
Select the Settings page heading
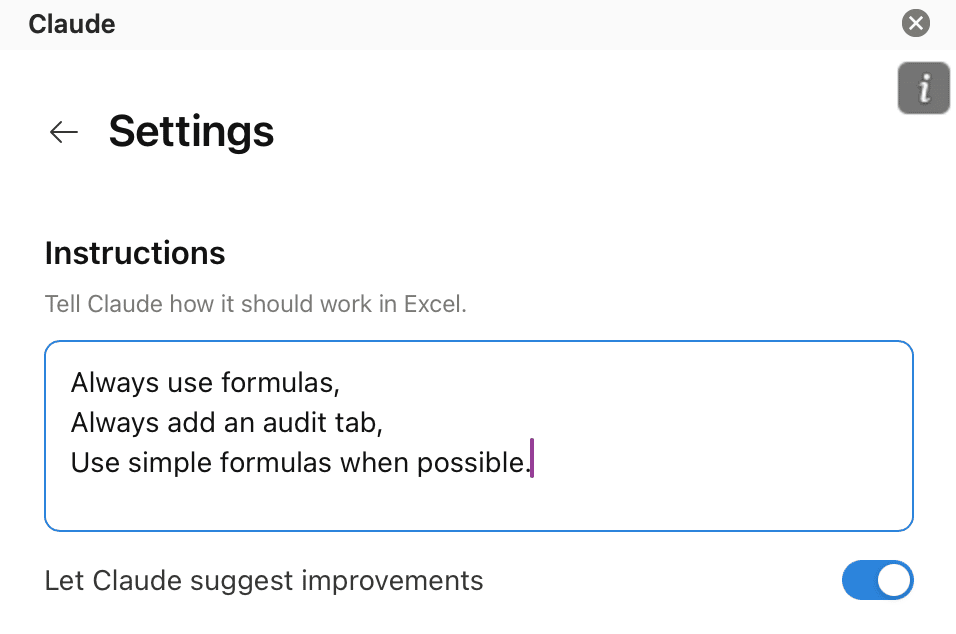(191, 132)
